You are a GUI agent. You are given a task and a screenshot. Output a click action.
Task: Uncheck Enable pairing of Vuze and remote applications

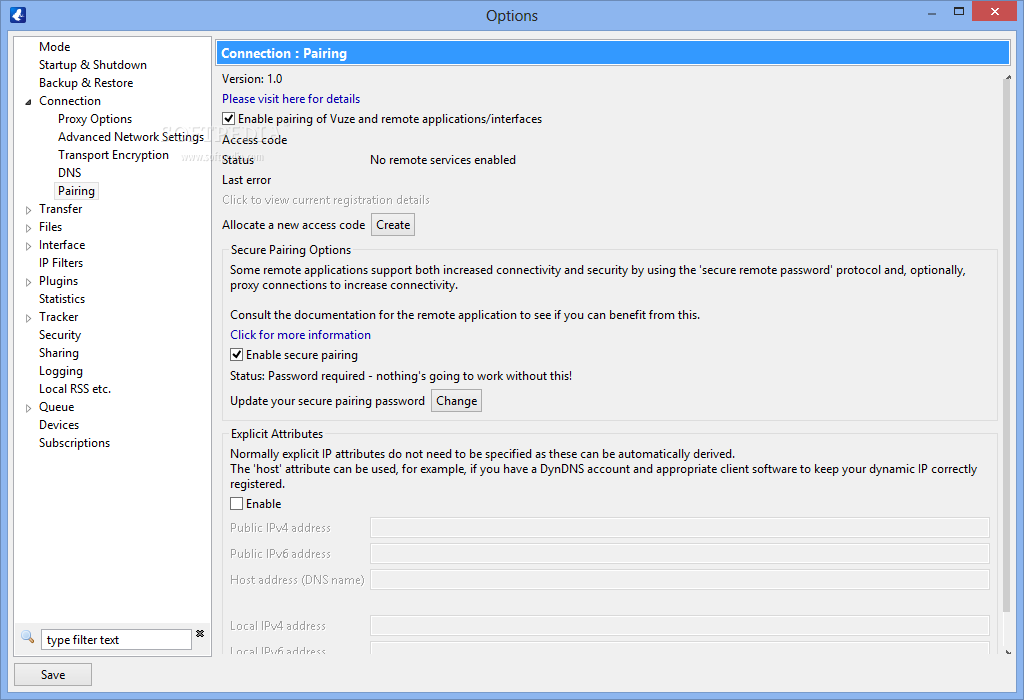click(x=229, y=119)
